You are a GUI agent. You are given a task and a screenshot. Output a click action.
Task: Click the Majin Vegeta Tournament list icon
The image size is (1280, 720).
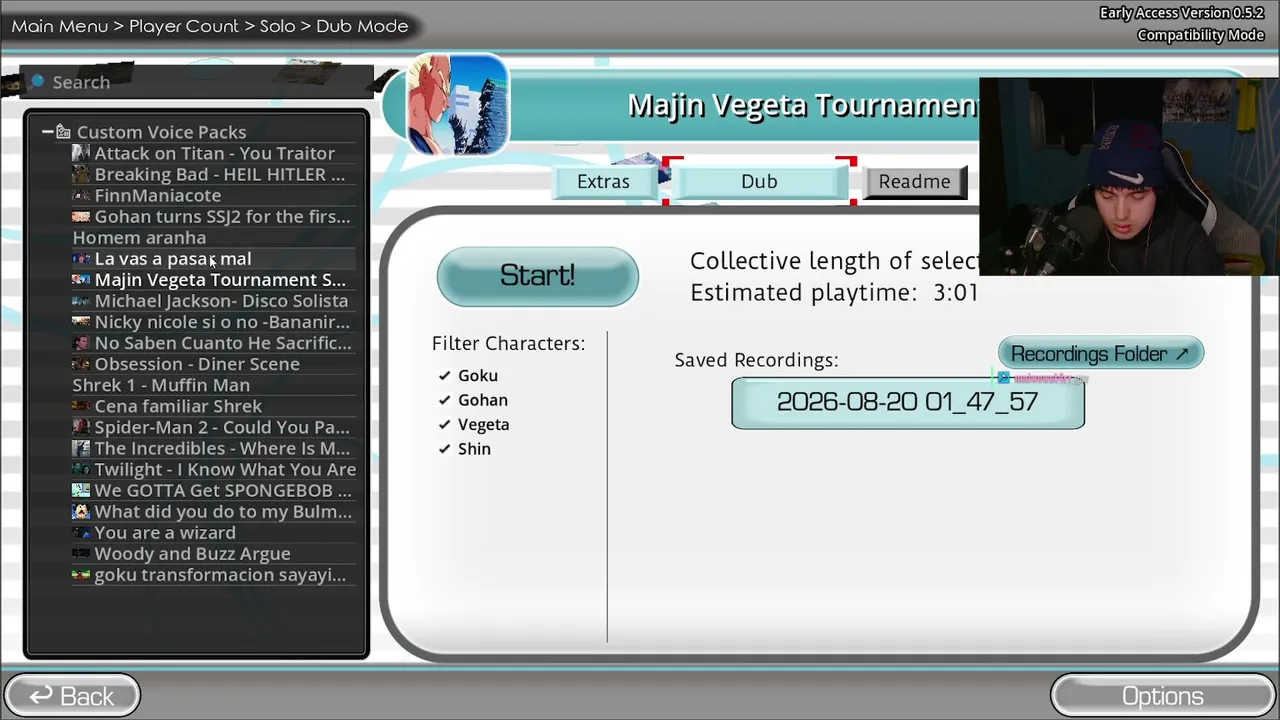81,279
